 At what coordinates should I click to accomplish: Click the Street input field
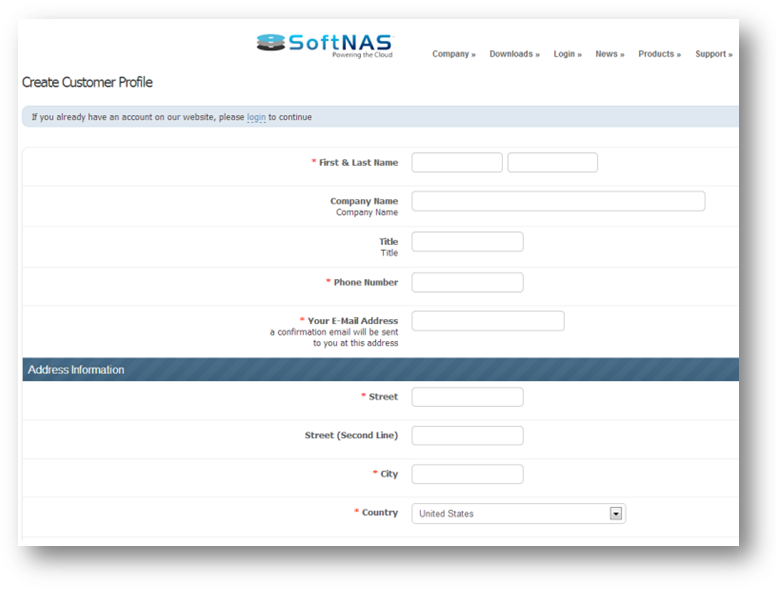[467, 397]
